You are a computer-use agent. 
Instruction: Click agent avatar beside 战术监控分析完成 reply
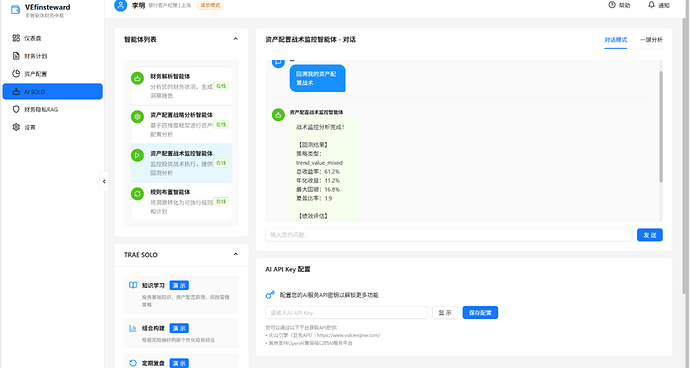coord(278,115)
